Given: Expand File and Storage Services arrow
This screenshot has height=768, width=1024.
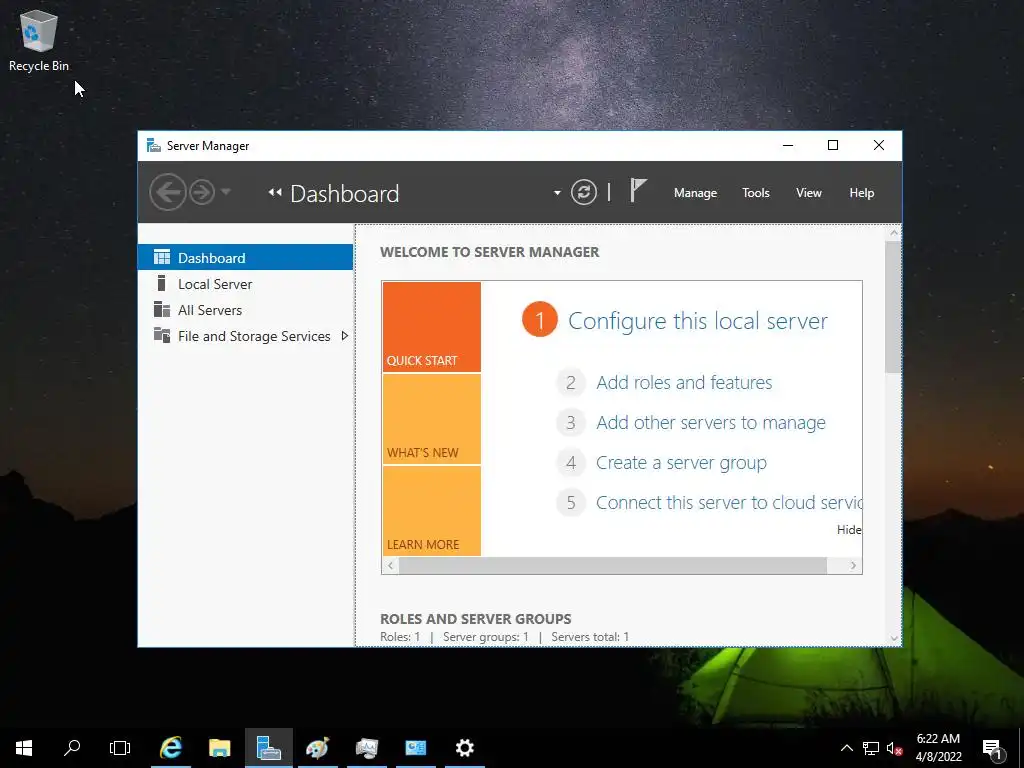Looking at the screenshot, I should click(x=344, y=336).
